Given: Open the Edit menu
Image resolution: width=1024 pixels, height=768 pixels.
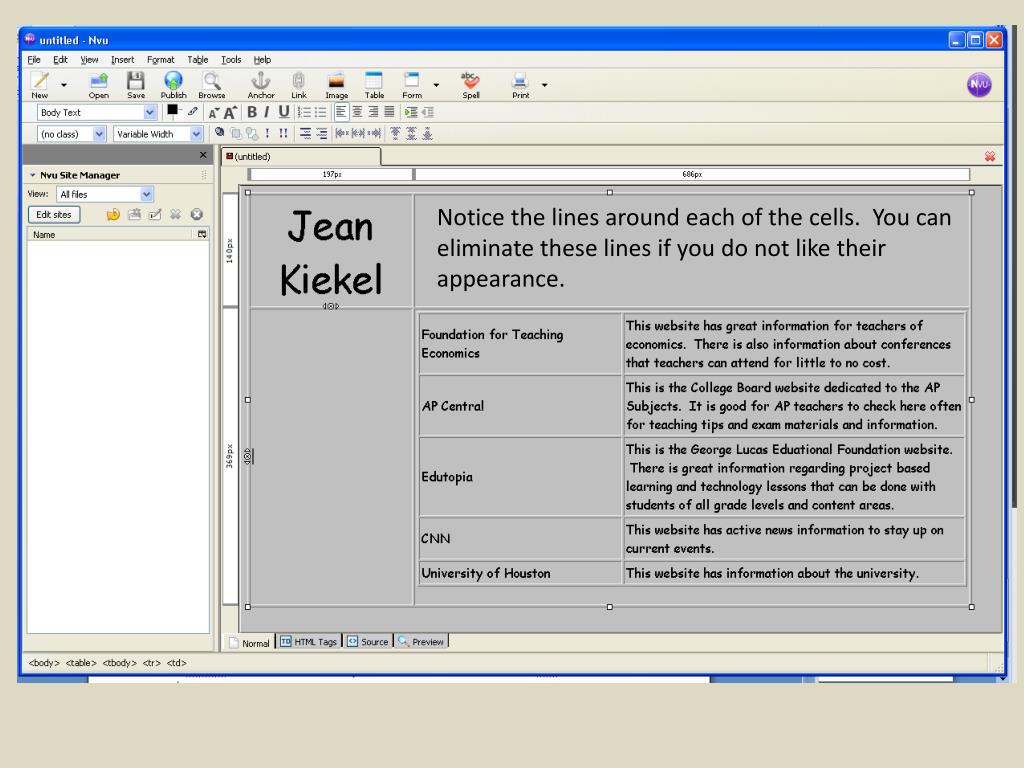Looking at the screenshot, I should 61,59.
